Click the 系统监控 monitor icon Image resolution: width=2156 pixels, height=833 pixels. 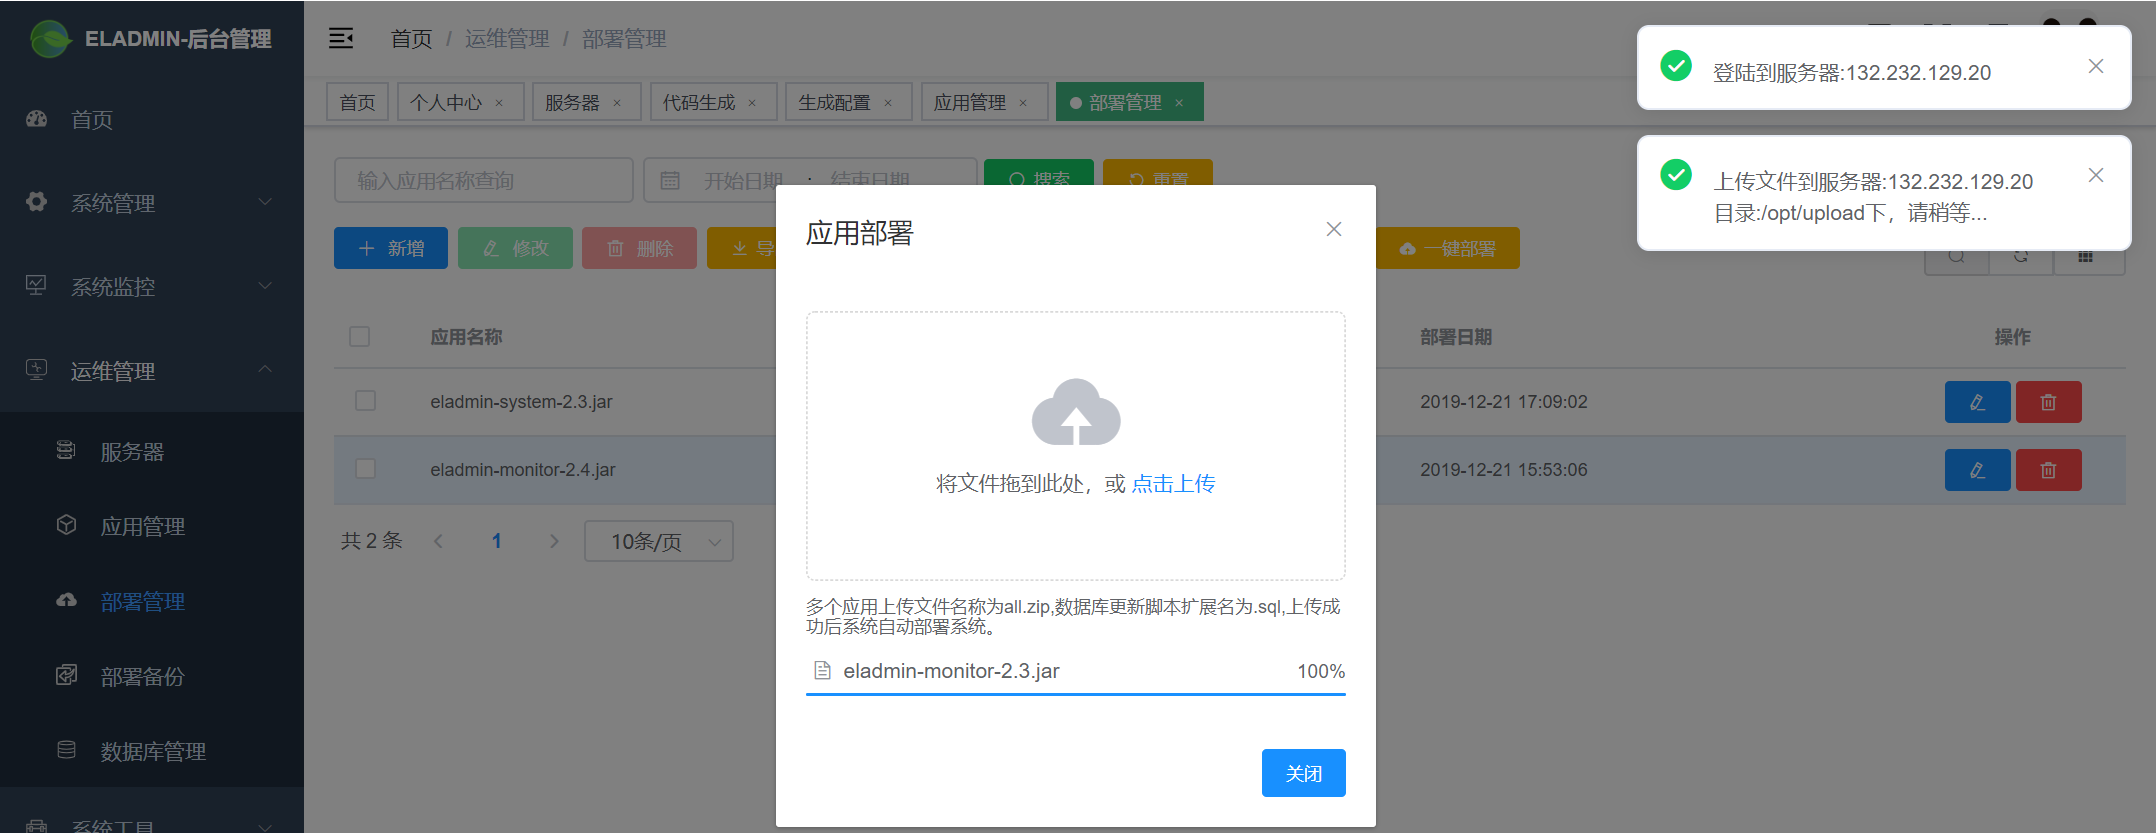click(36, 286)
